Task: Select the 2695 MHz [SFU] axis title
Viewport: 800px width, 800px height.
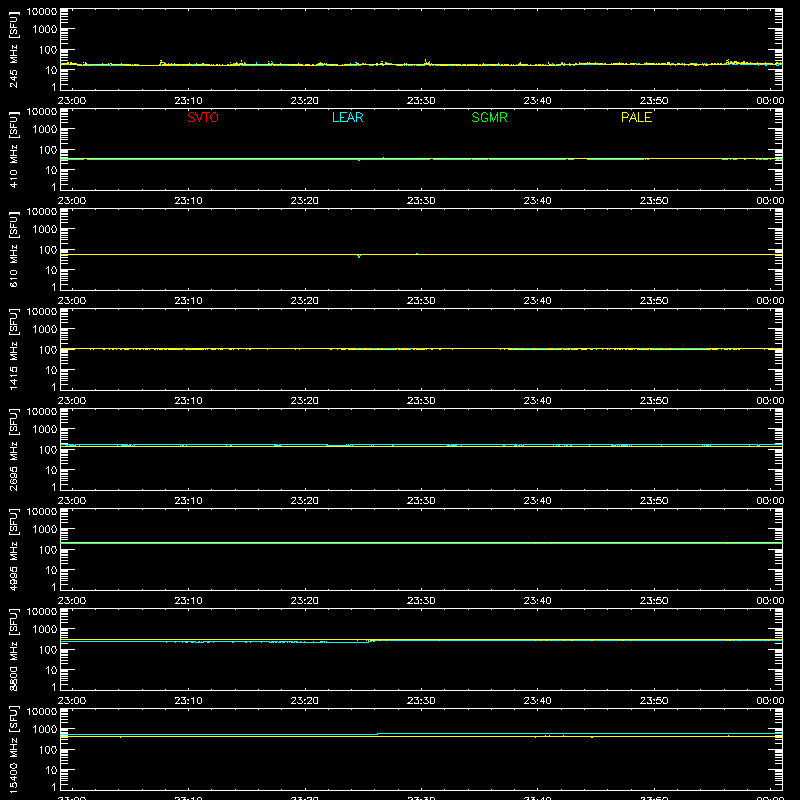Action: 13,449
